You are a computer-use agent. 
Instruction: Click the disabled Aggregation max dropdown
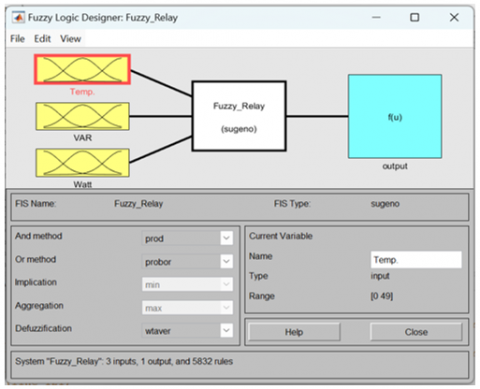[x=187, y=308]
